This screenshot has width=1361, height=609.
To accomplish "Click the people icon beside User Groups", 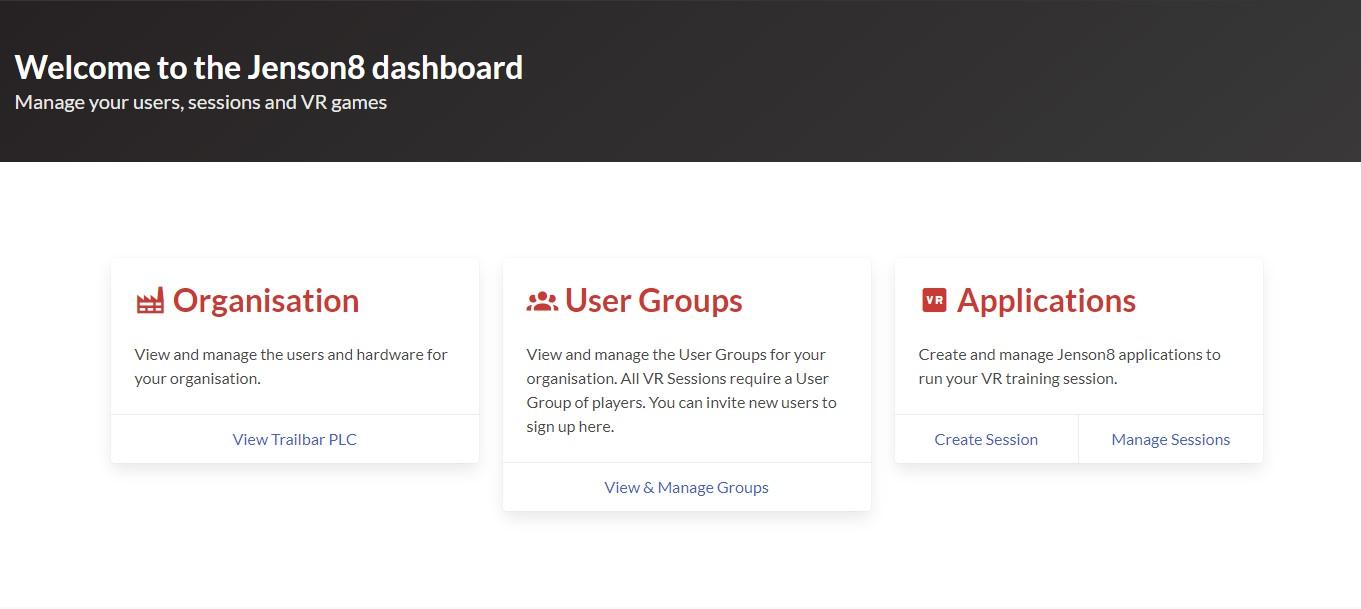I will [542, 301].
